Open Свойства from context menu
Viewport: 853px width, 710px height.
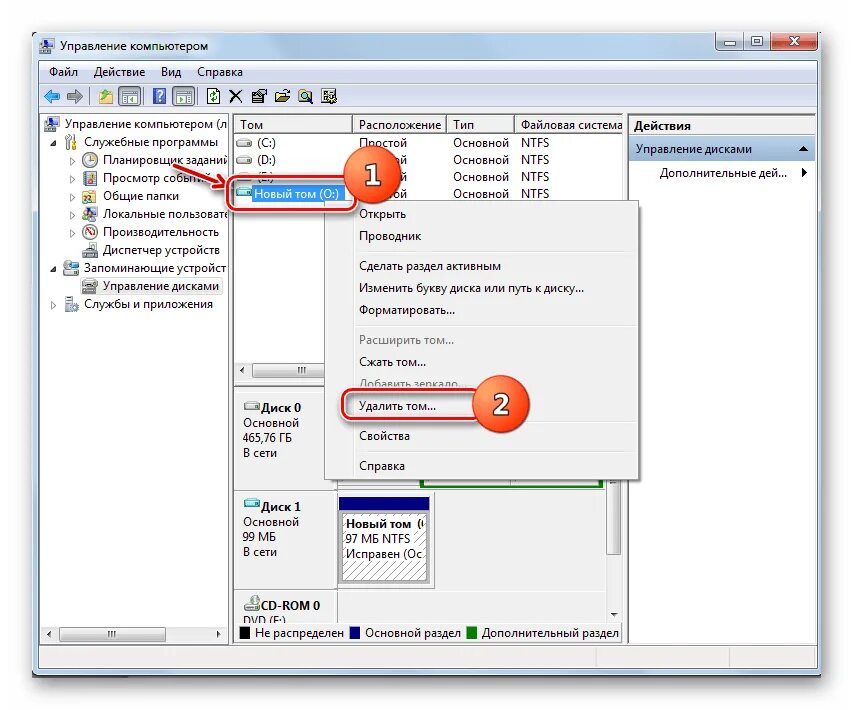tap(384, 436)
